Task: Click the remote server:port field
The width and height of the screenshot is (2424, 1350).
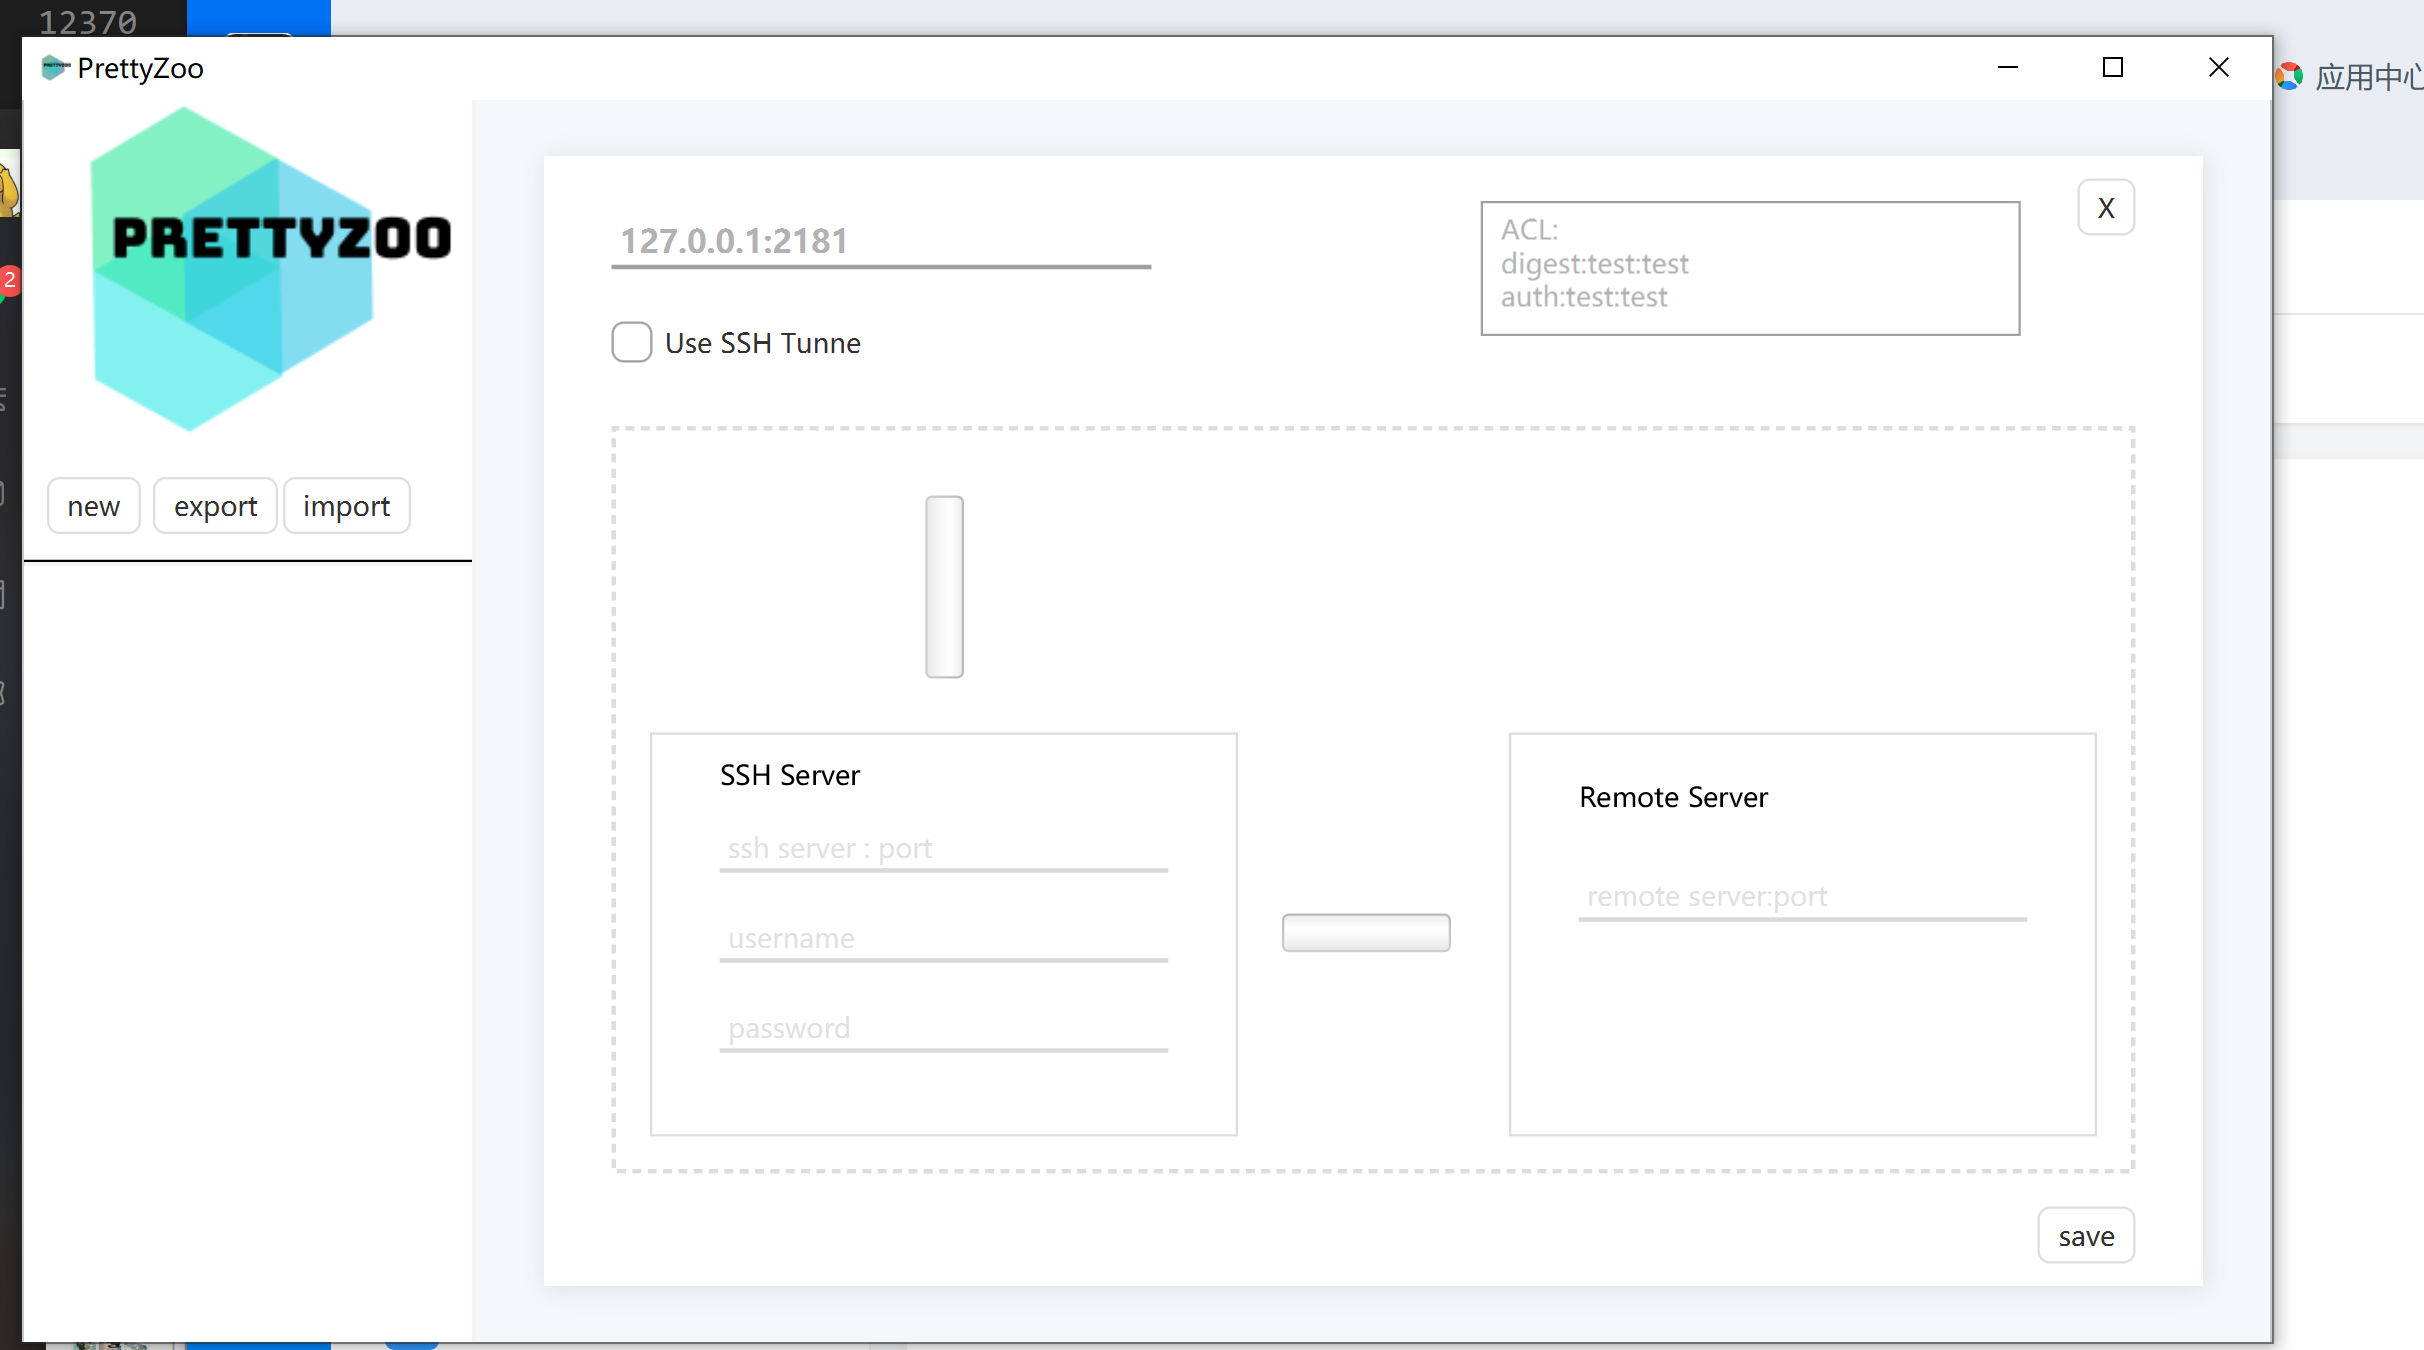Action: pos(1801,897)
